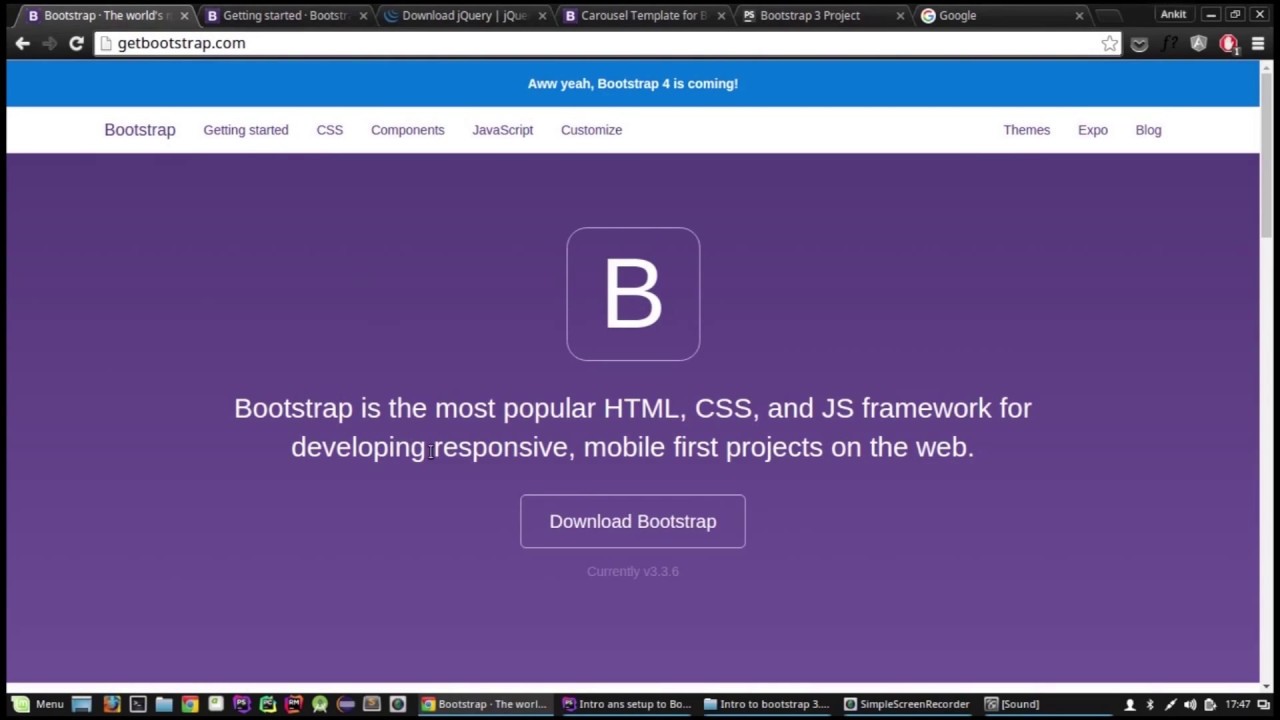Viewport: 1280px width, 720px height.
Task: Open the volume speaker tray icon
Action: [1190, 704]
